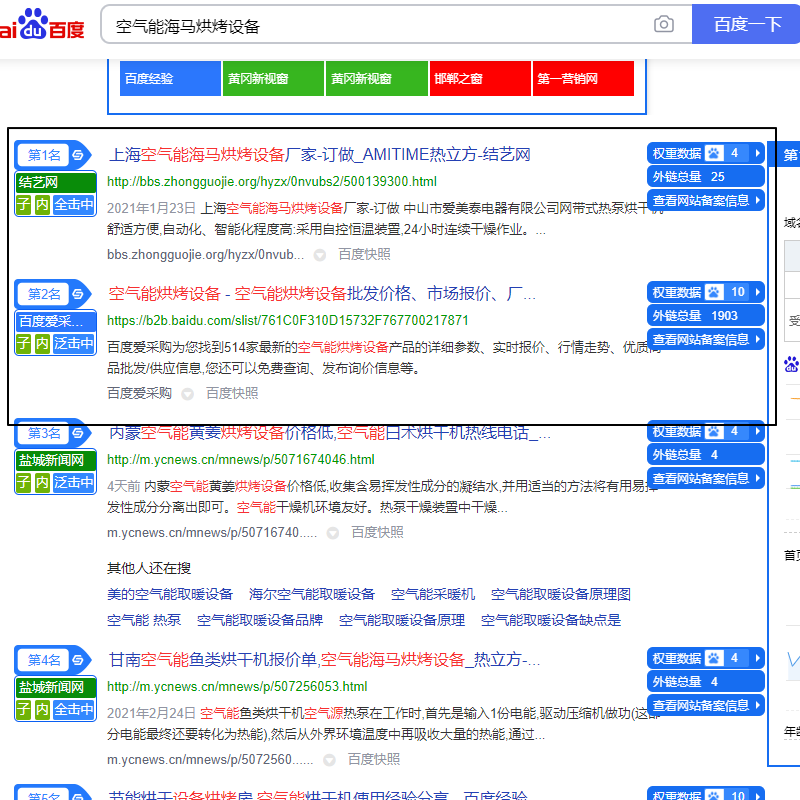Click refresh icon beside 第3名 rank badge

coord(78,433)
